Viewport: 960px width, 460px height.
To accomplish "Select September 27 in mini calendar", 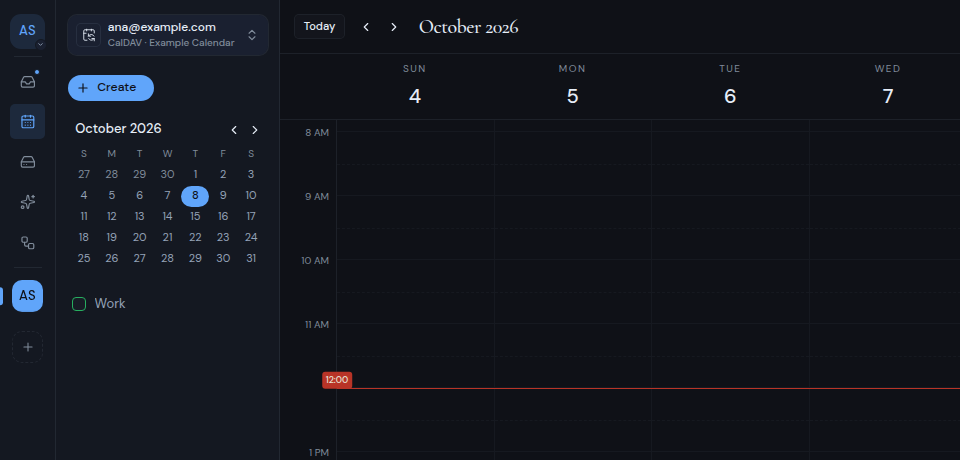I will [x=84, y=175].
